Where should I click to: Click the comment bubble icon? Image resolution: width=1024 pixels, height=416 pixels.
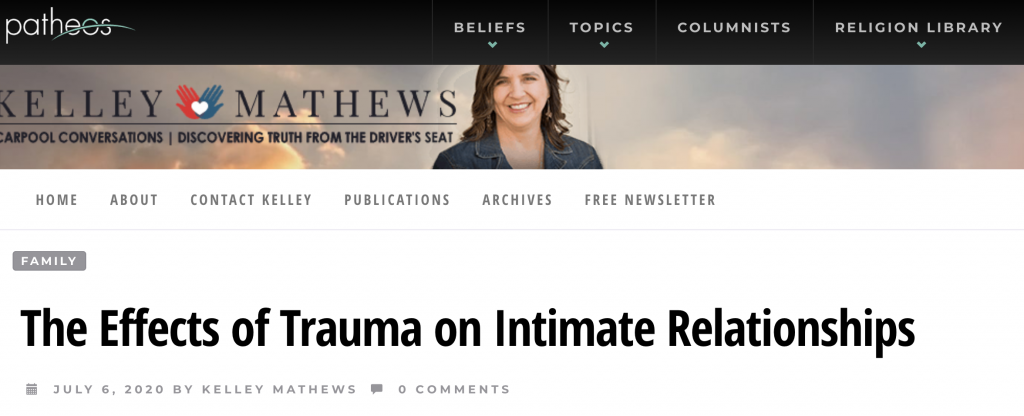click(377, 389)
